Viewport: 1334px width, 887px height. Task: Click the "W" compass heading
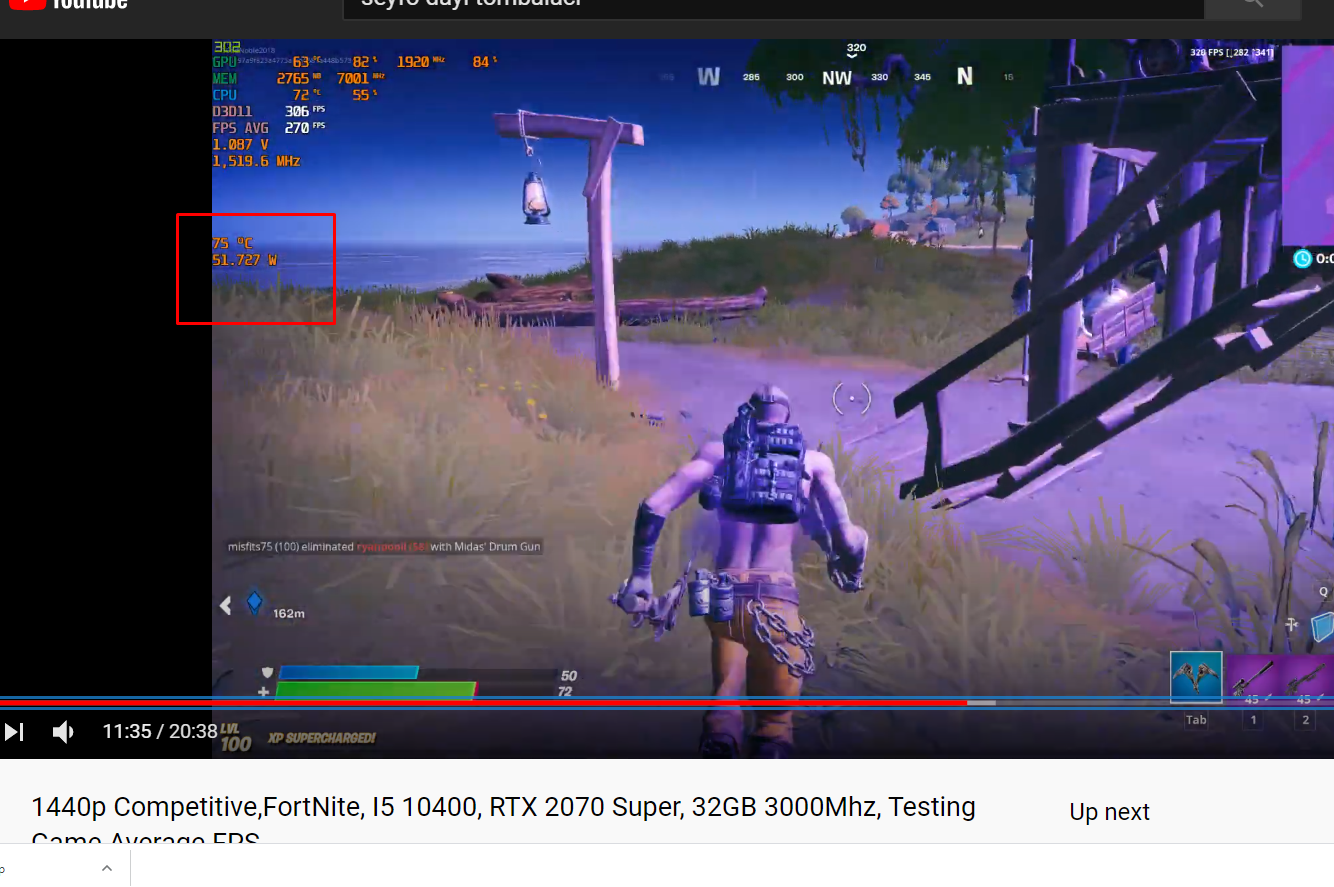[709, 77]
